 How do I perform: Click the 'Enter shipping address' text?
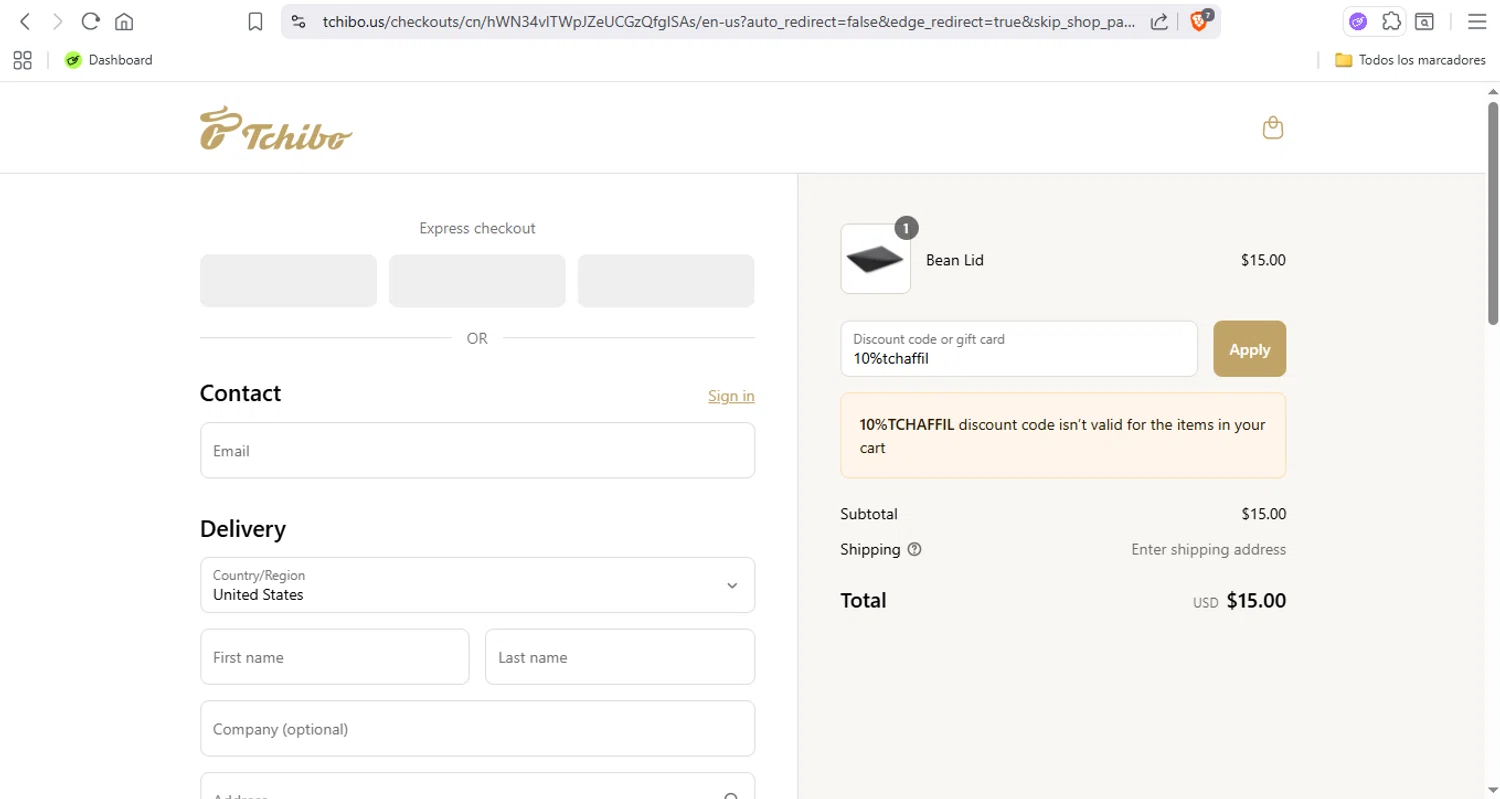pyautogui.click(x=1208, y=549)
